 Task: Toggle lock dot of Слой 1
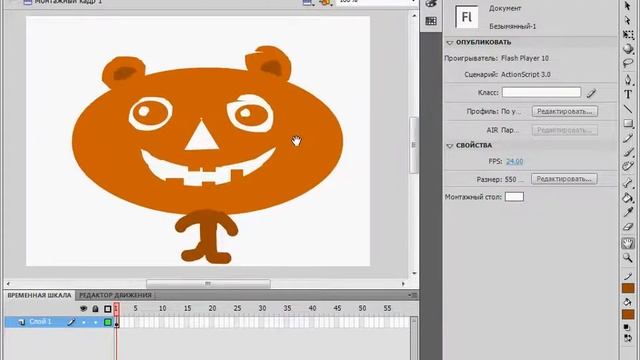pos(96,322)
